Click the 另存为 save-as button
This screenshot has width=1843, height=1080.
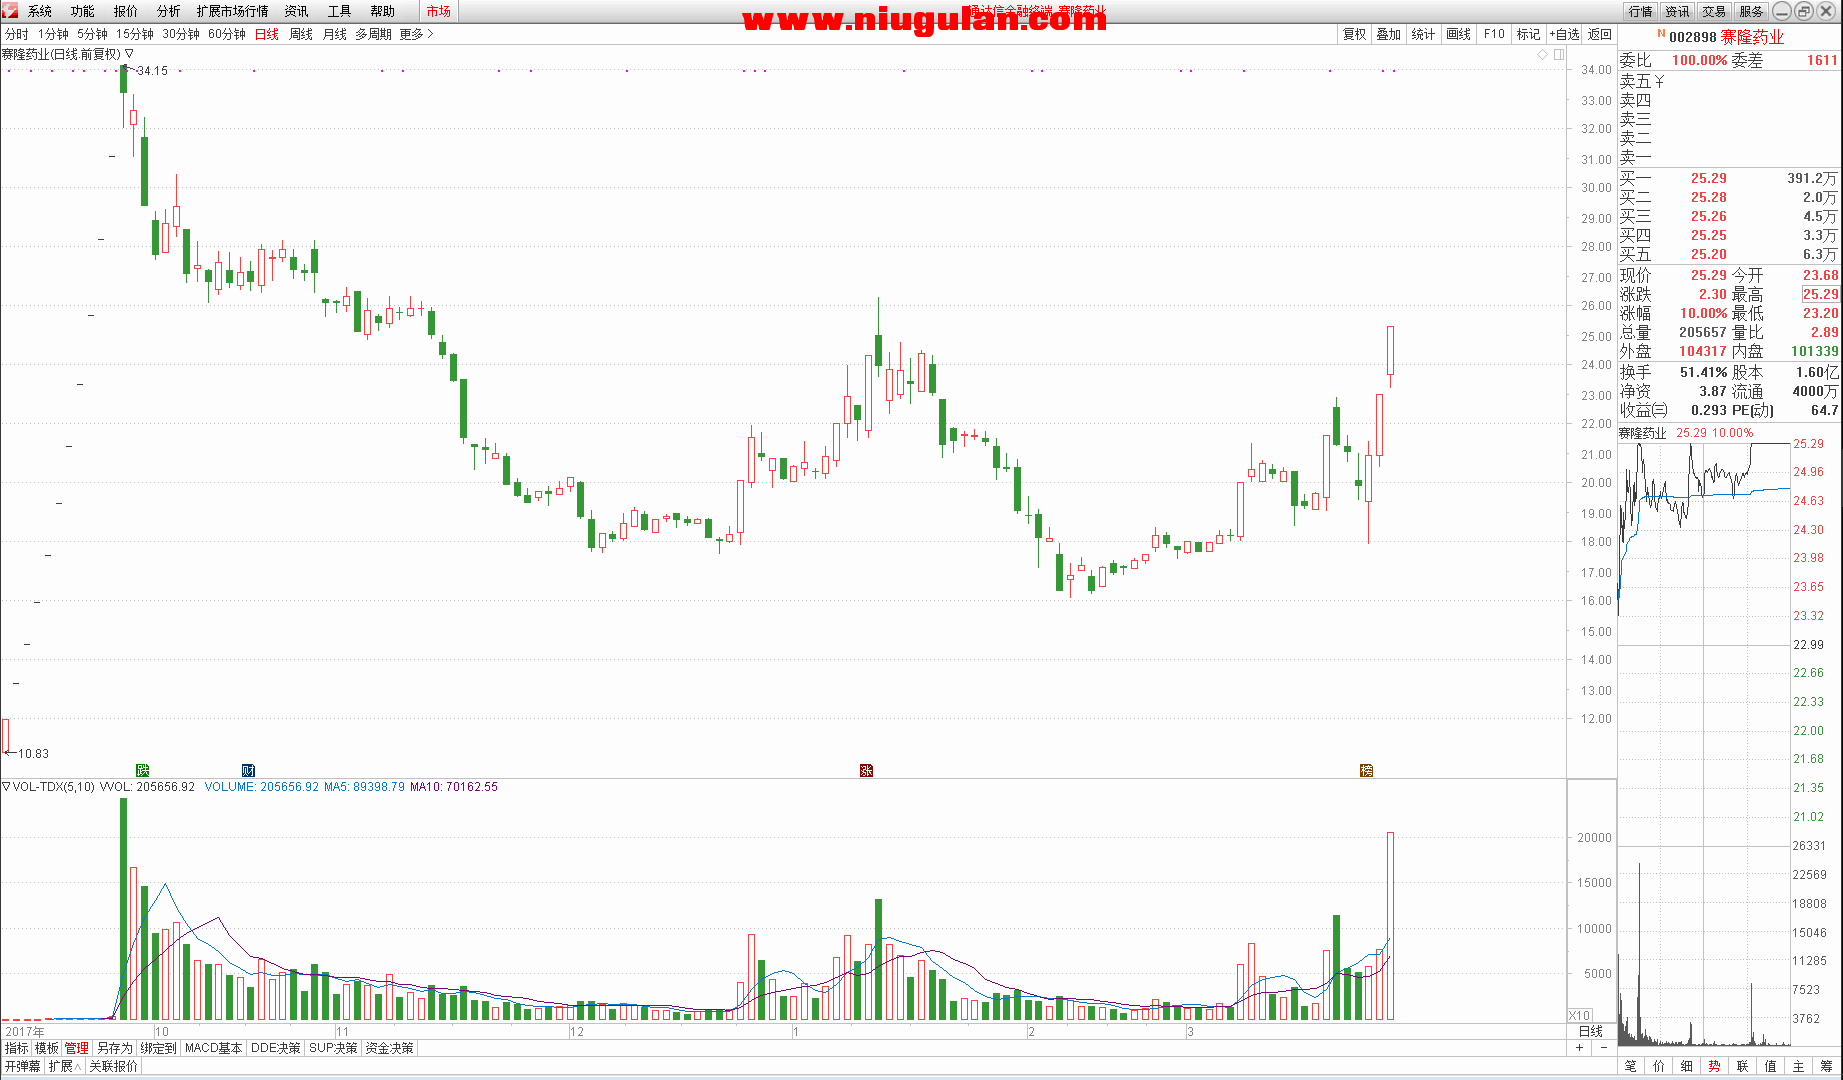(114, 1048)
